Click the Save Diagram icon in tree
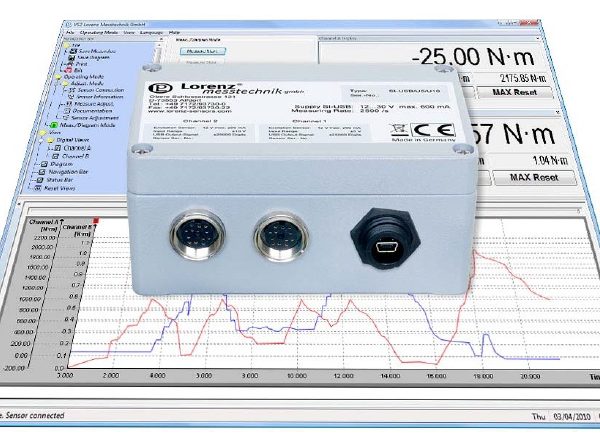The height and width of the screenshot is (446, 600). tap(74, 57)
